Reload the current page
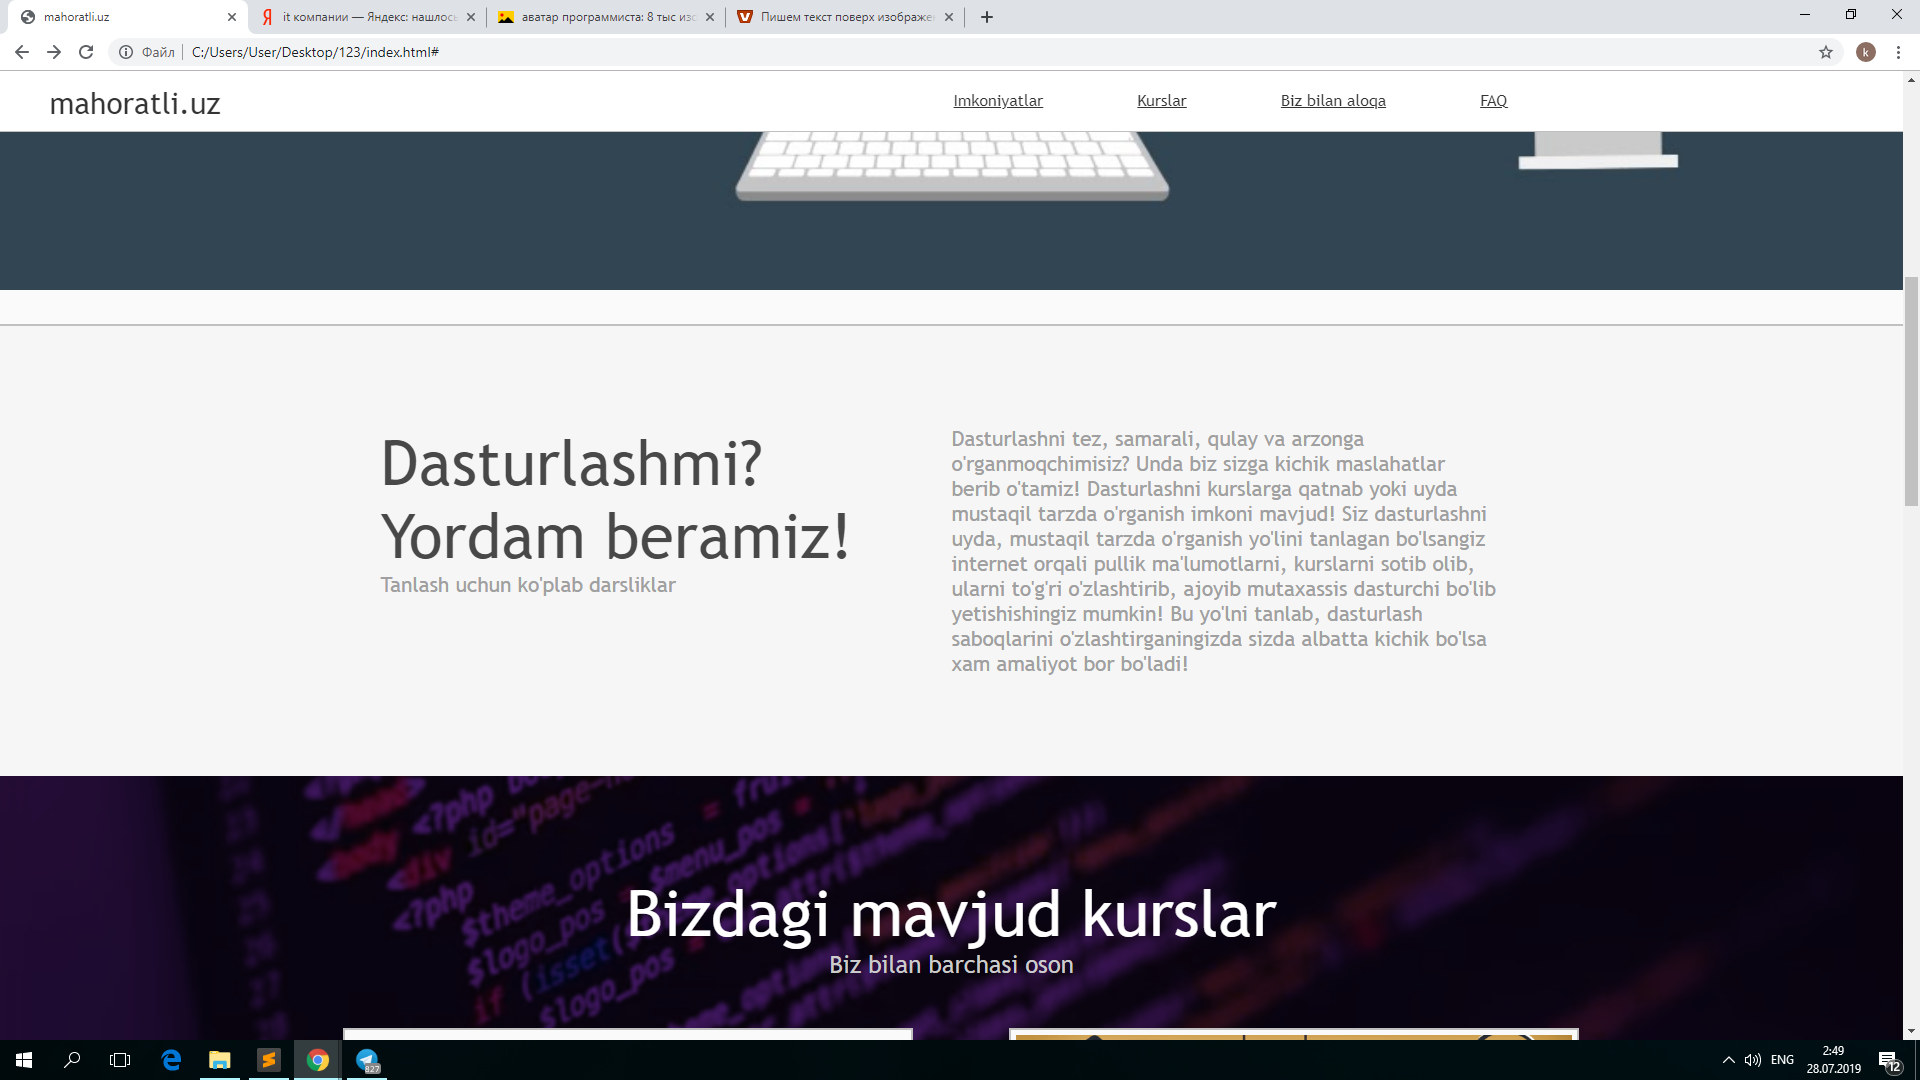Screen dimensions: 1920x1080 coord(86,52)
